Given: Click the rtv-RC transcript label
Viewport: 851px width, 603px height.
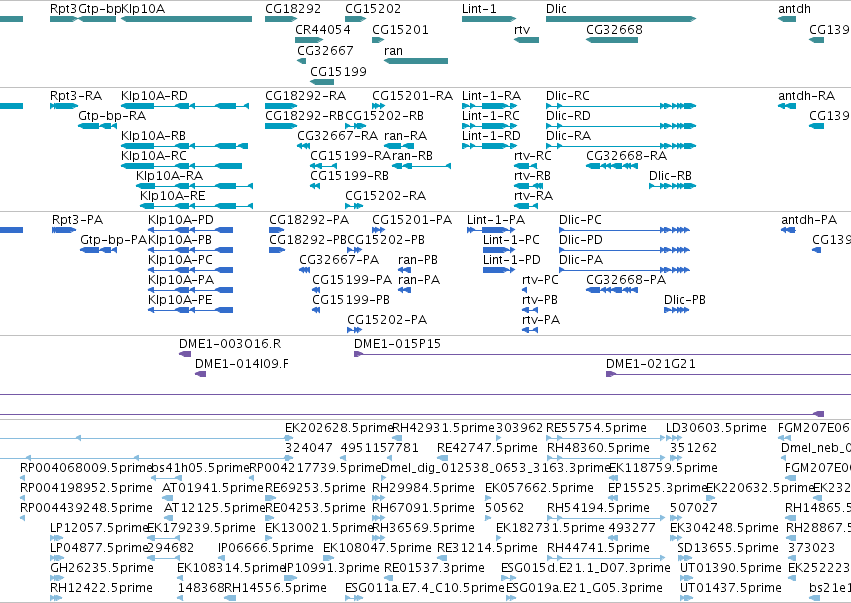Looking at the screenshot, I should pyautogui.click(x=533, y=156).
